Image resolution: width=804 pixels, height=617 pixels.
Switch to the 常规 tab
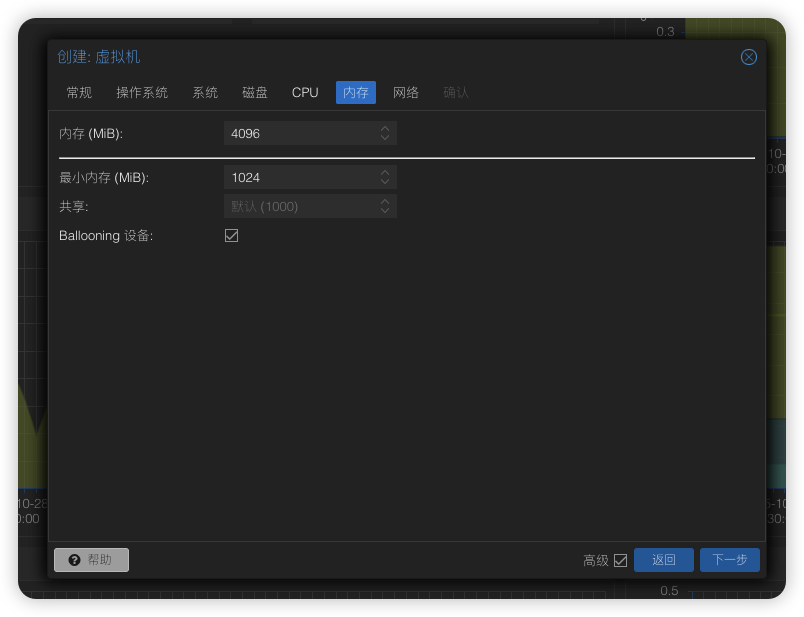tap(79, 92)
